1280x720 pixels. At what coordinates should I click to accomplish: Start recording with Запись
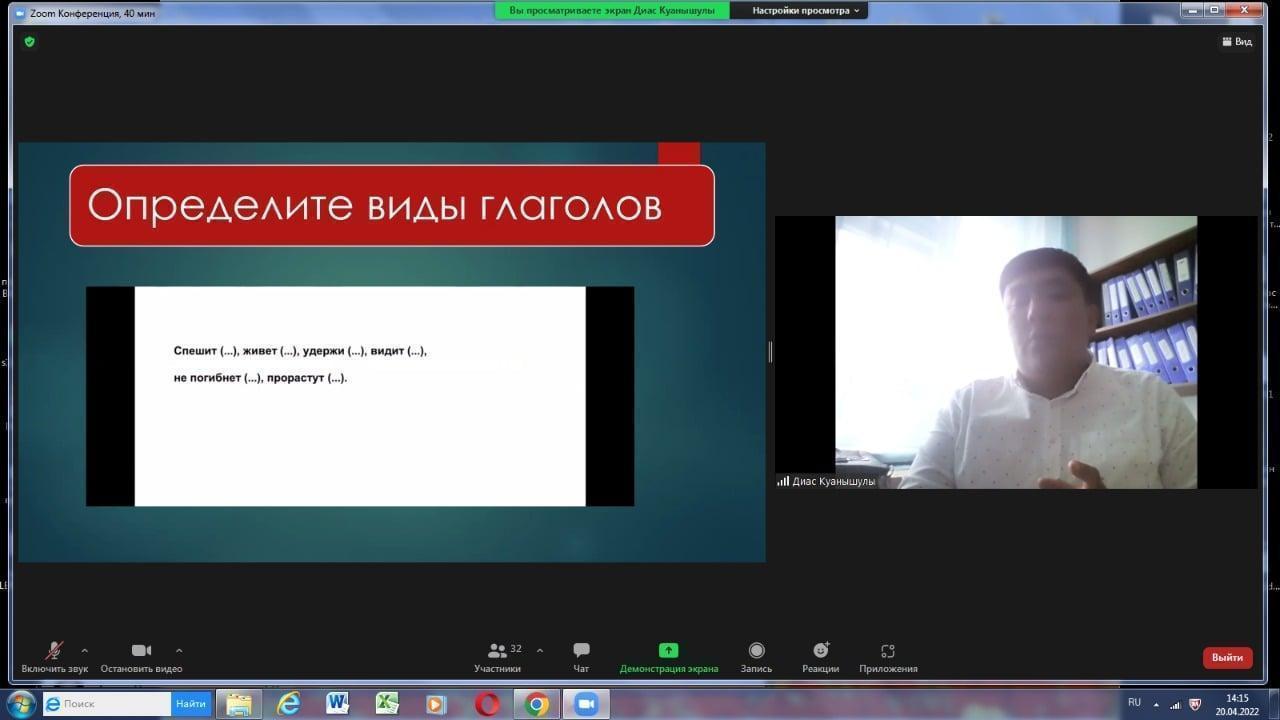(x=756, y=651)
